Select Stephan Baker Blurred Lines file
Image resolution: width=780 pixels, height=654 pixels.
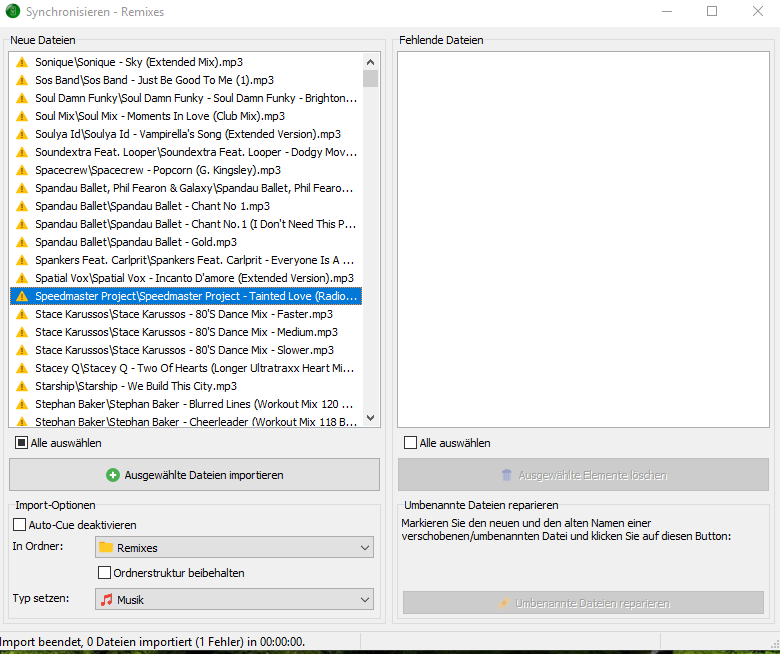(x=193, y=404)
